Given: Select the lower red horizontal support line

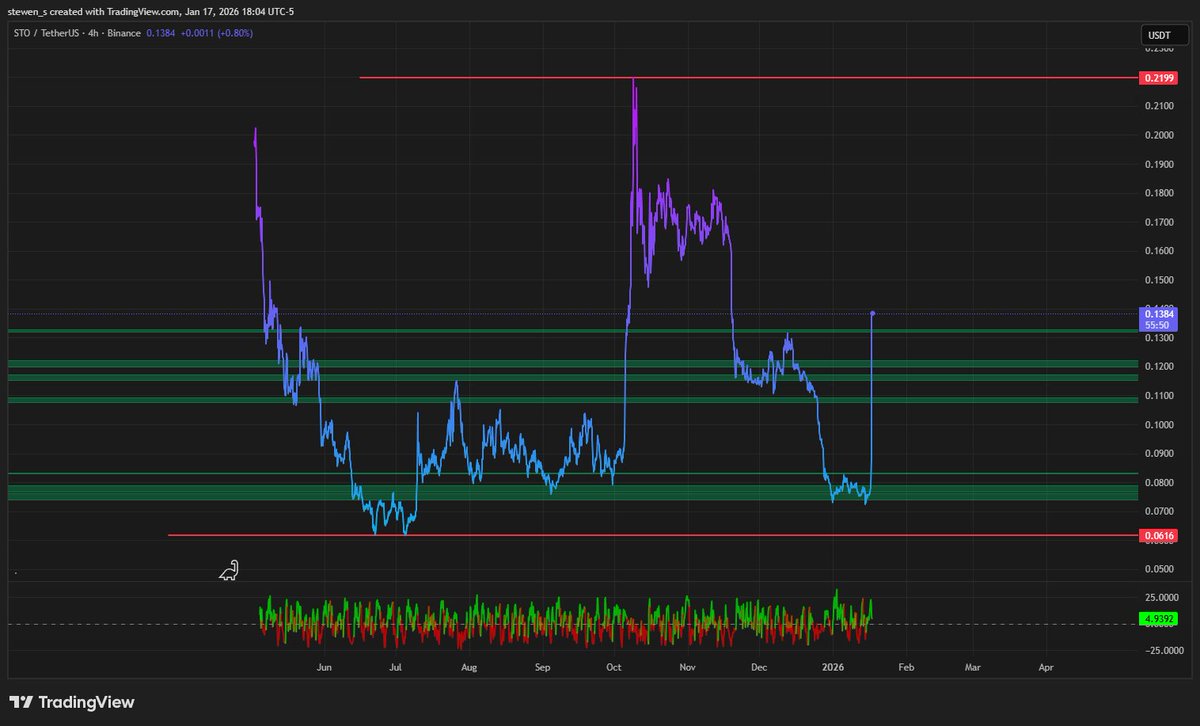Looking at the screenshot, I should tap(600, 535).
